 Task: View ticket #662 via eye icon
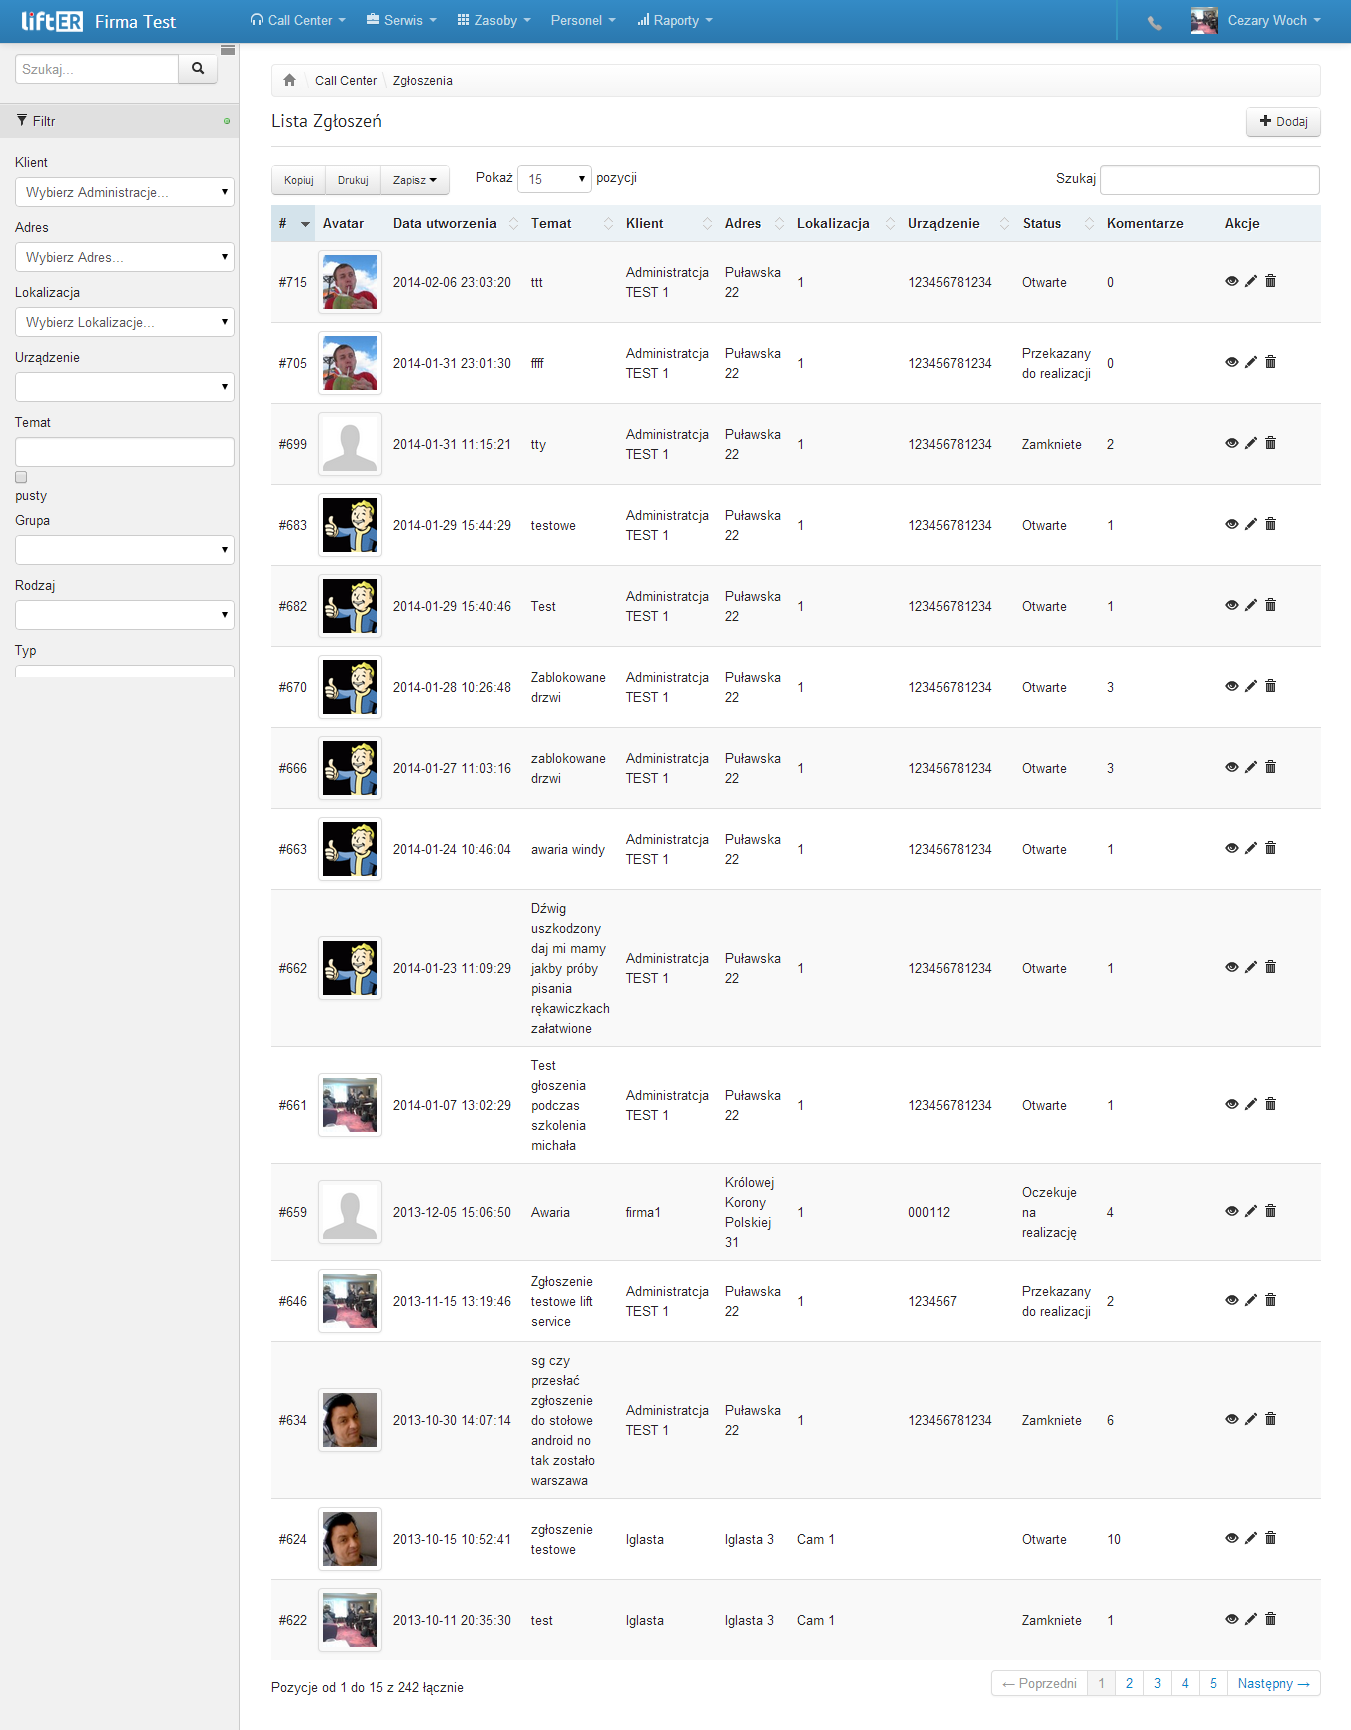1231,967
